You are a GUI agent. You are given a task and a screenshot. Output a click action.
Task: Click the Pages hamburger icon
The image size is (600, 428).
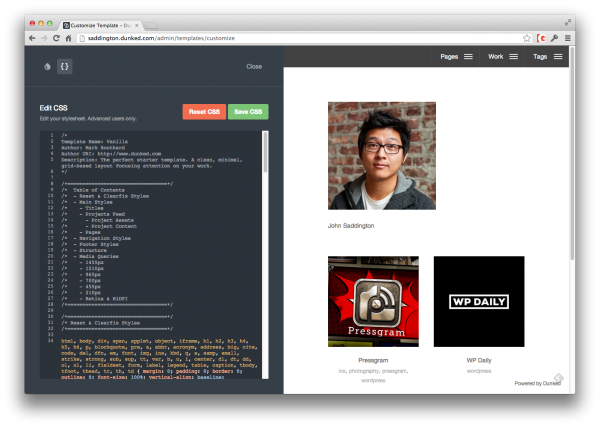tap(468, 57)
